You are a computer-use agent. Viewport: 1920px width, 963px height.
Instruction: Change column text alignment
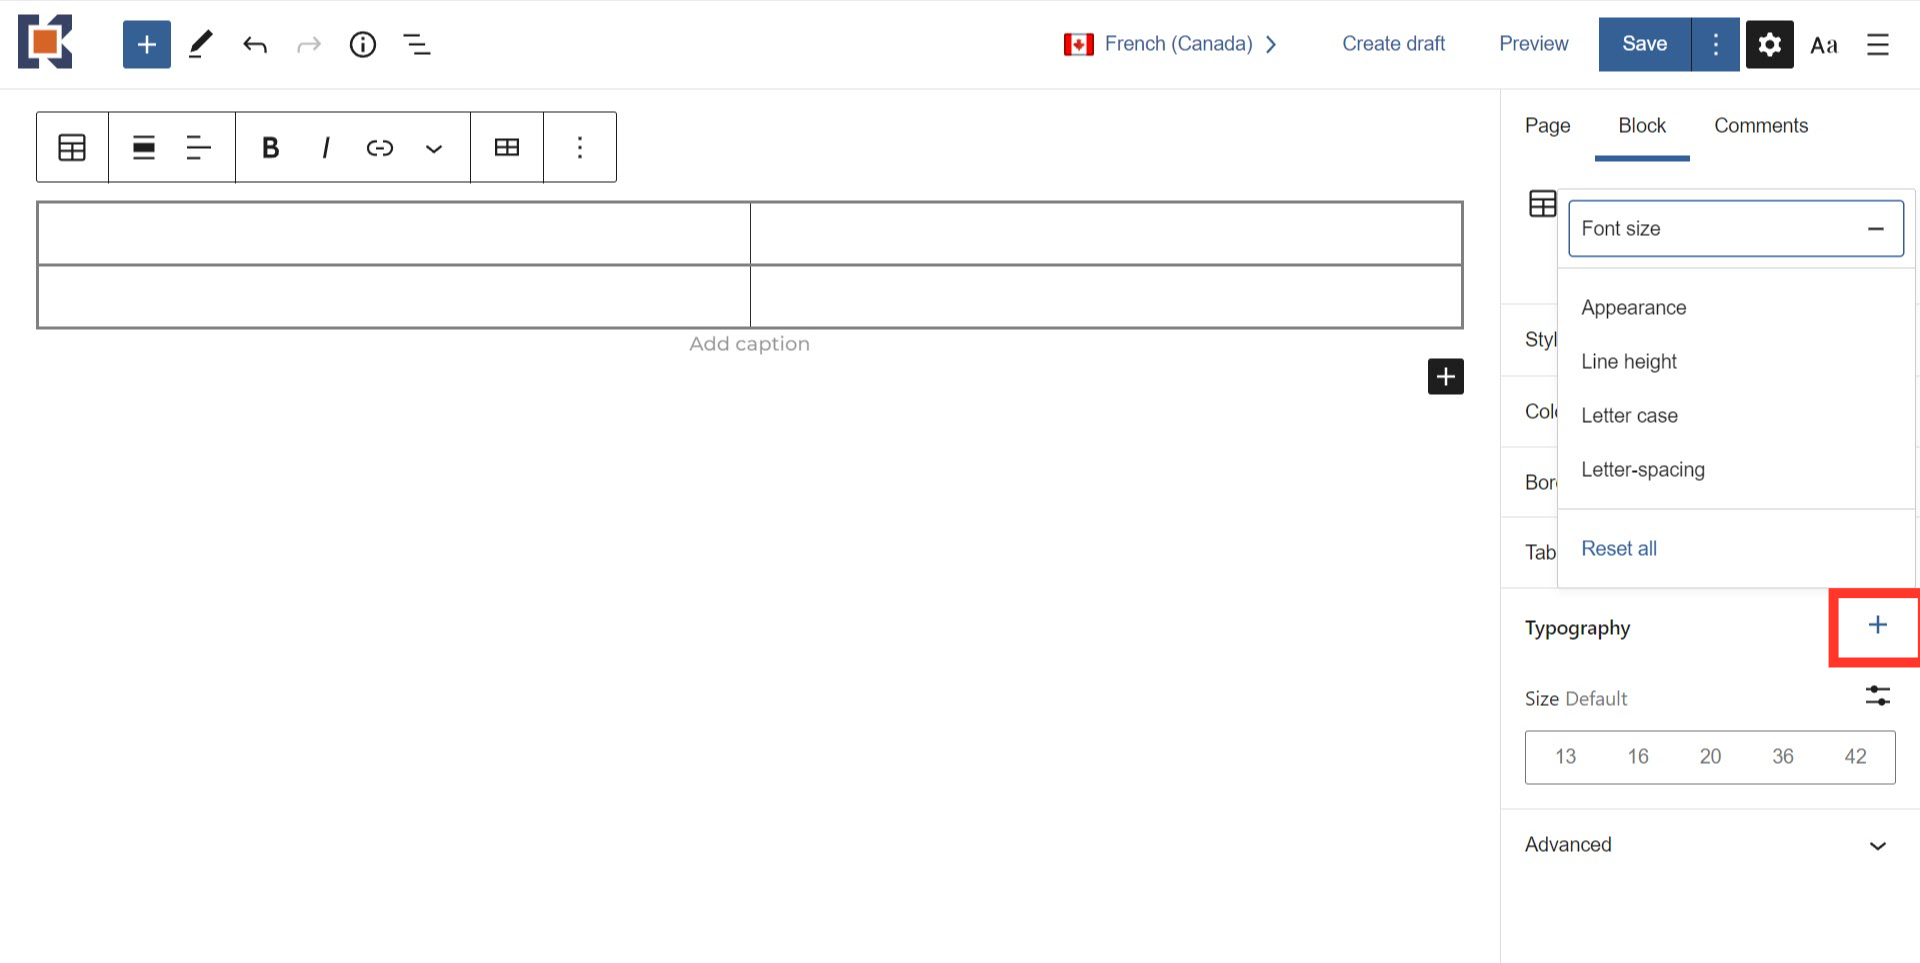click(199, 148)
